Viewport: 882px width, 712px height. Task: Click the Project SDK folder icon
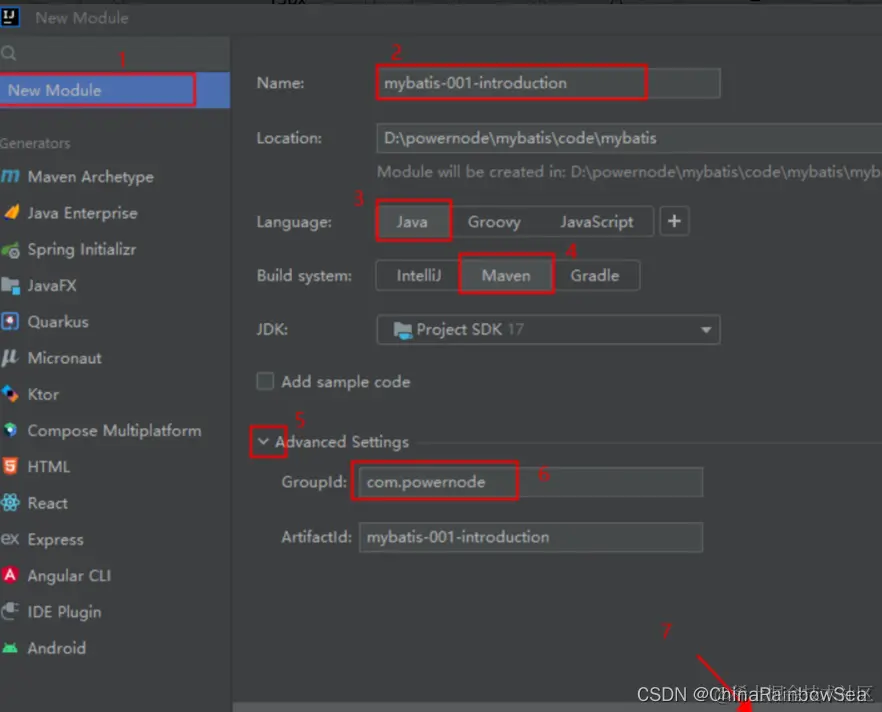403,330
